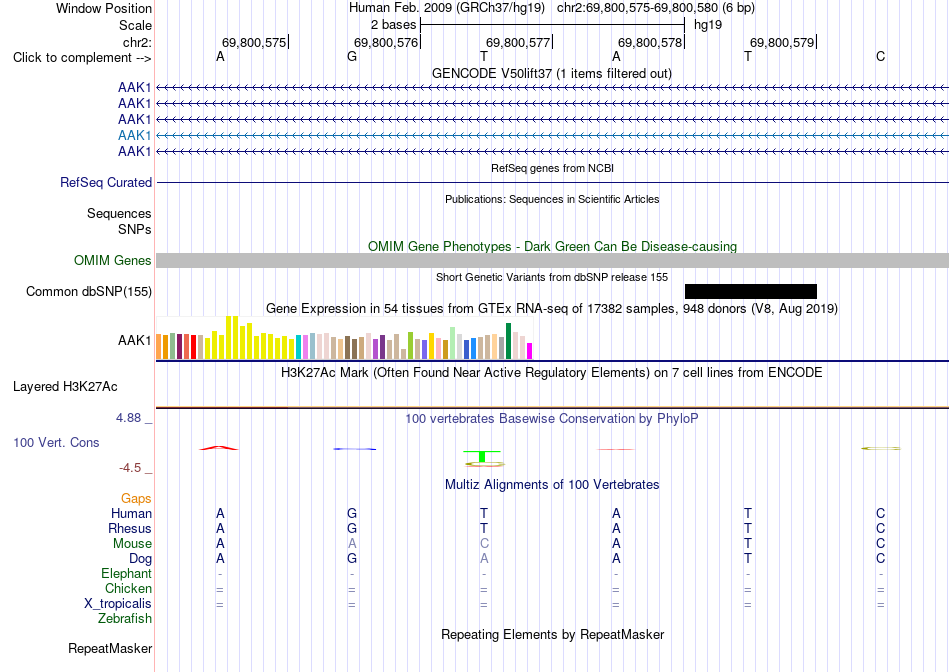Click the gray A base in the Dog row
The image size is (950, 672).
click(x=484, y=559)
